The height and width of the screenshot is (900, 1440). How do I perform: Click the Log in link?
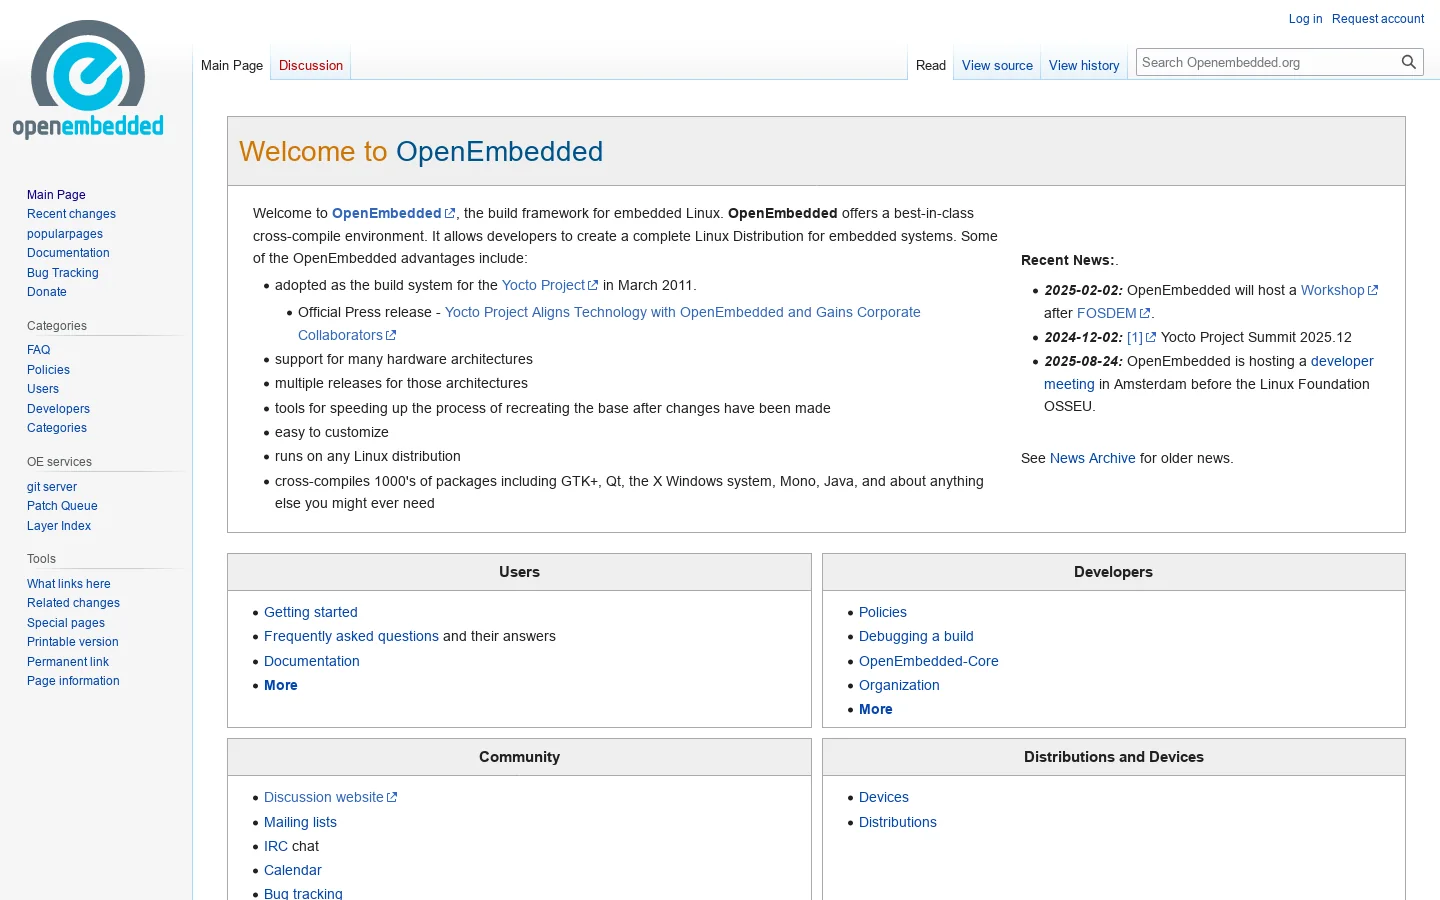(1305, 19)
